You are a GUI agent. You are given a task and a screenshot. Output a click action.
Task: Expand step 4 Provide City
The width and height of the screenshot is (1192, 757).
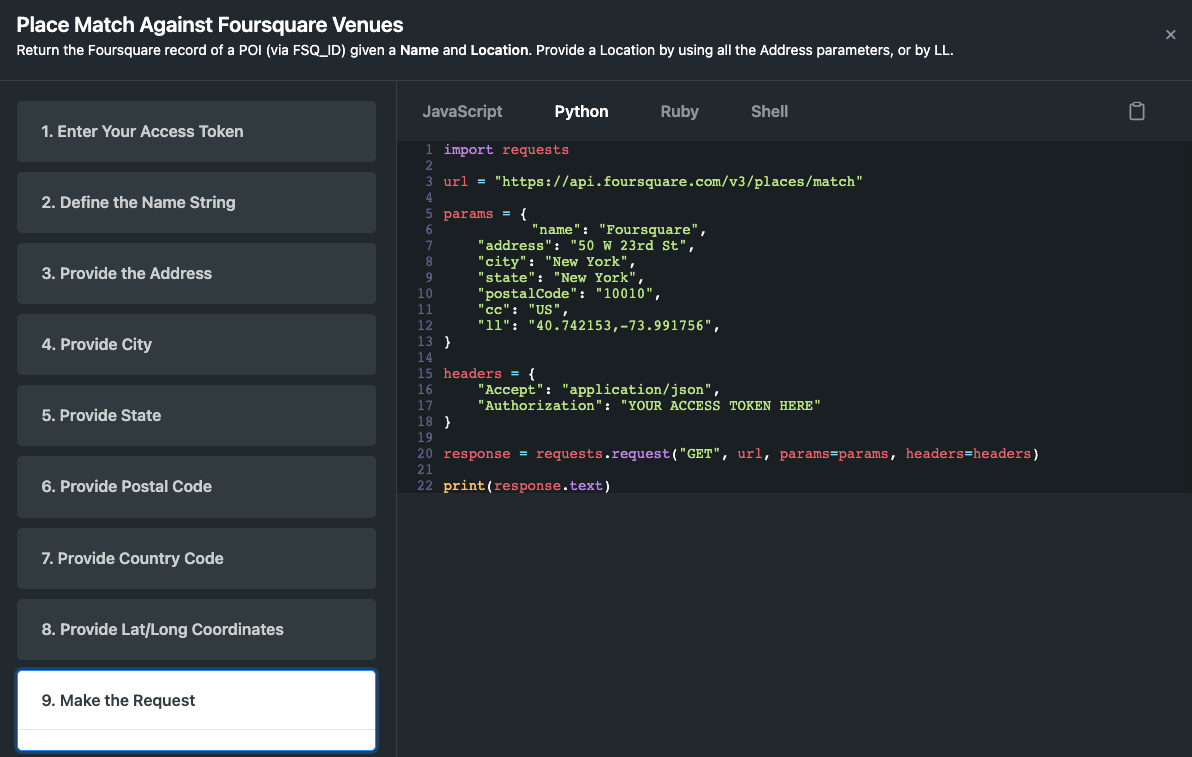pos(196,344)
